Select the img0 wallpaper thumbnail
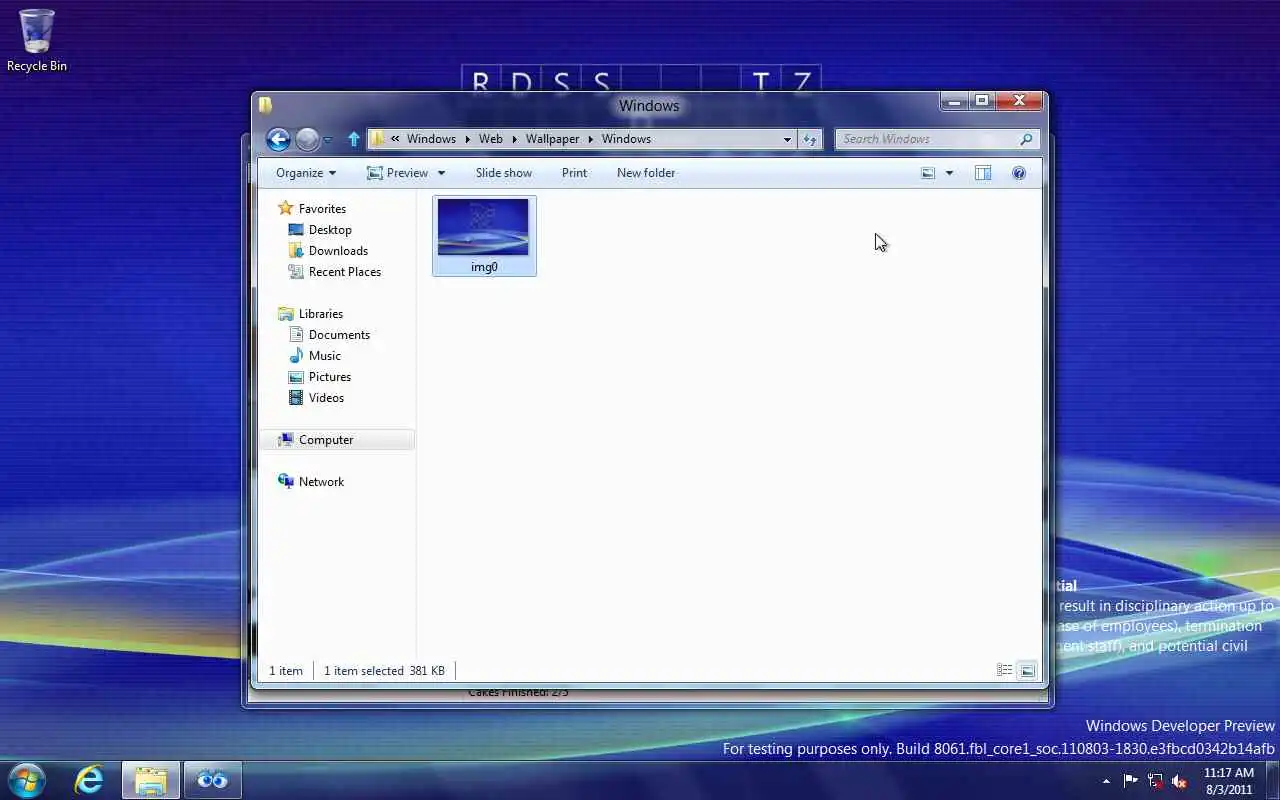Image resolution: width=1280 pixels, height=800 pixels. tap(483, 227)
